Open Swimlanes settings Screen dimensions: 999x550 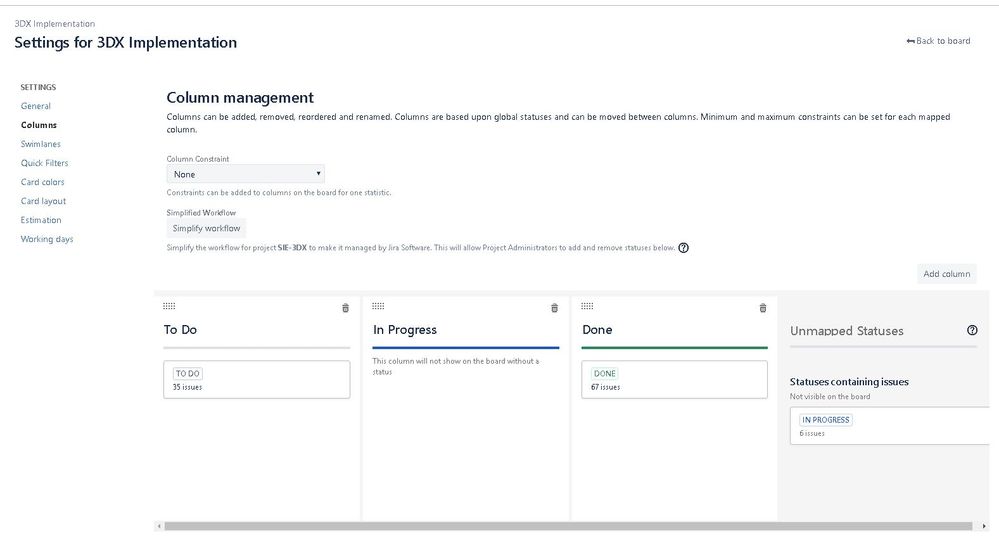click(41, 144)
